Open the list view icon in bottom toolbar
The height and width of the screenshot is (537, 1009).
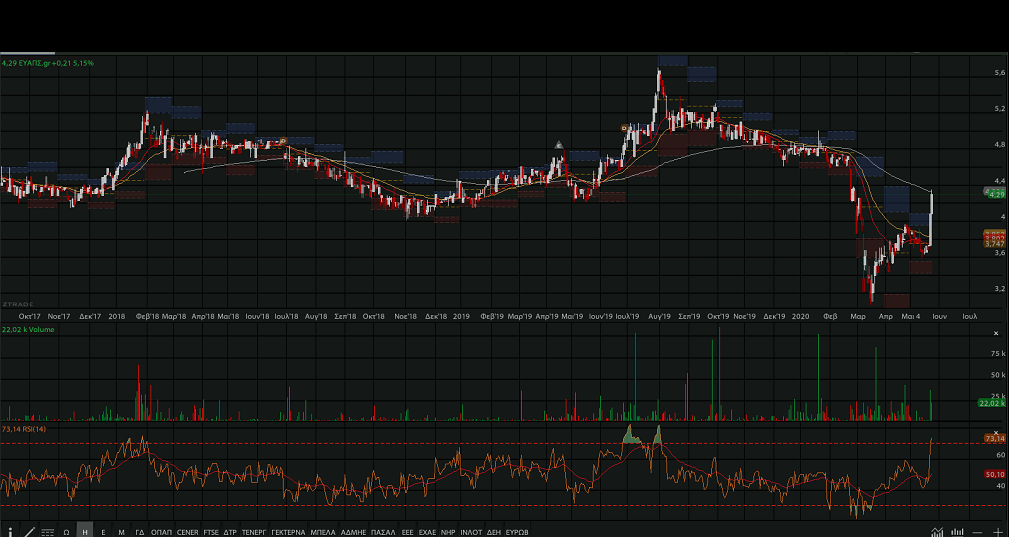pos(47,532)
